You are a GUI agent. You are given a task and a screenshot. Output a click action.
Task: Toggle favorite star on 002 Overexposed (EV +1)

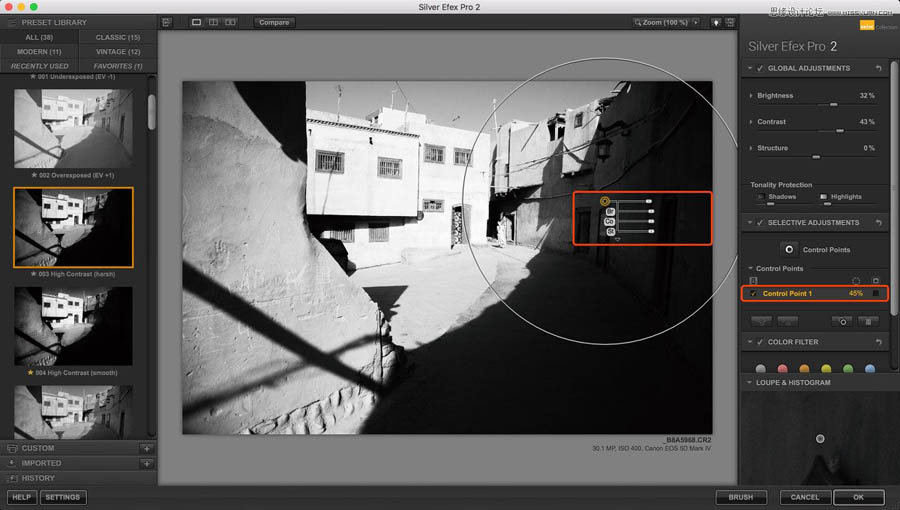pyautogui.click(x=34, y=176)
